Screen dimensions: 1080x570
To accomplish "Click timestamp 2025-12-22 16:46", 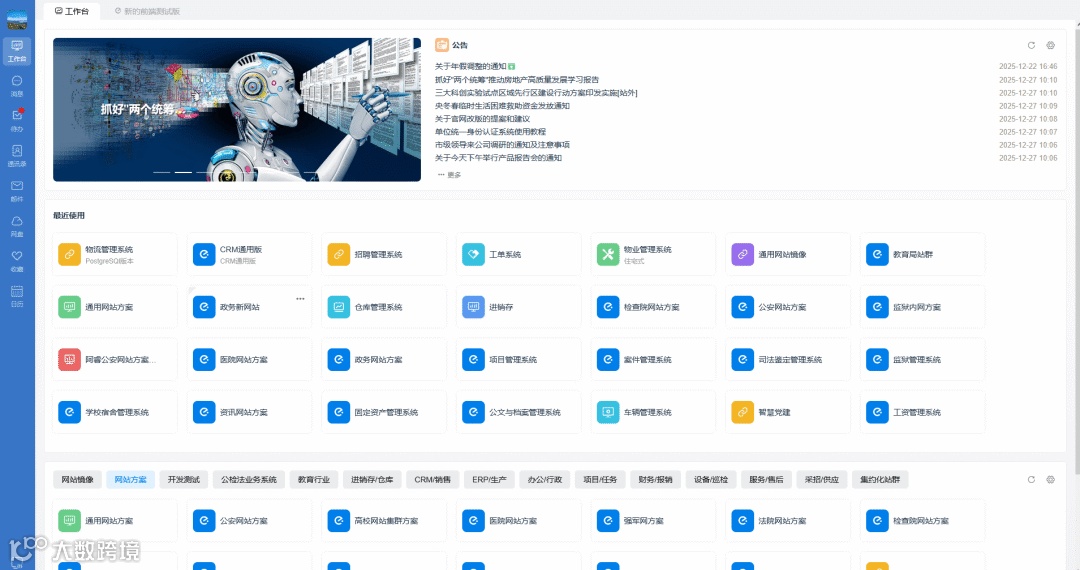I will pos(1028,67).
